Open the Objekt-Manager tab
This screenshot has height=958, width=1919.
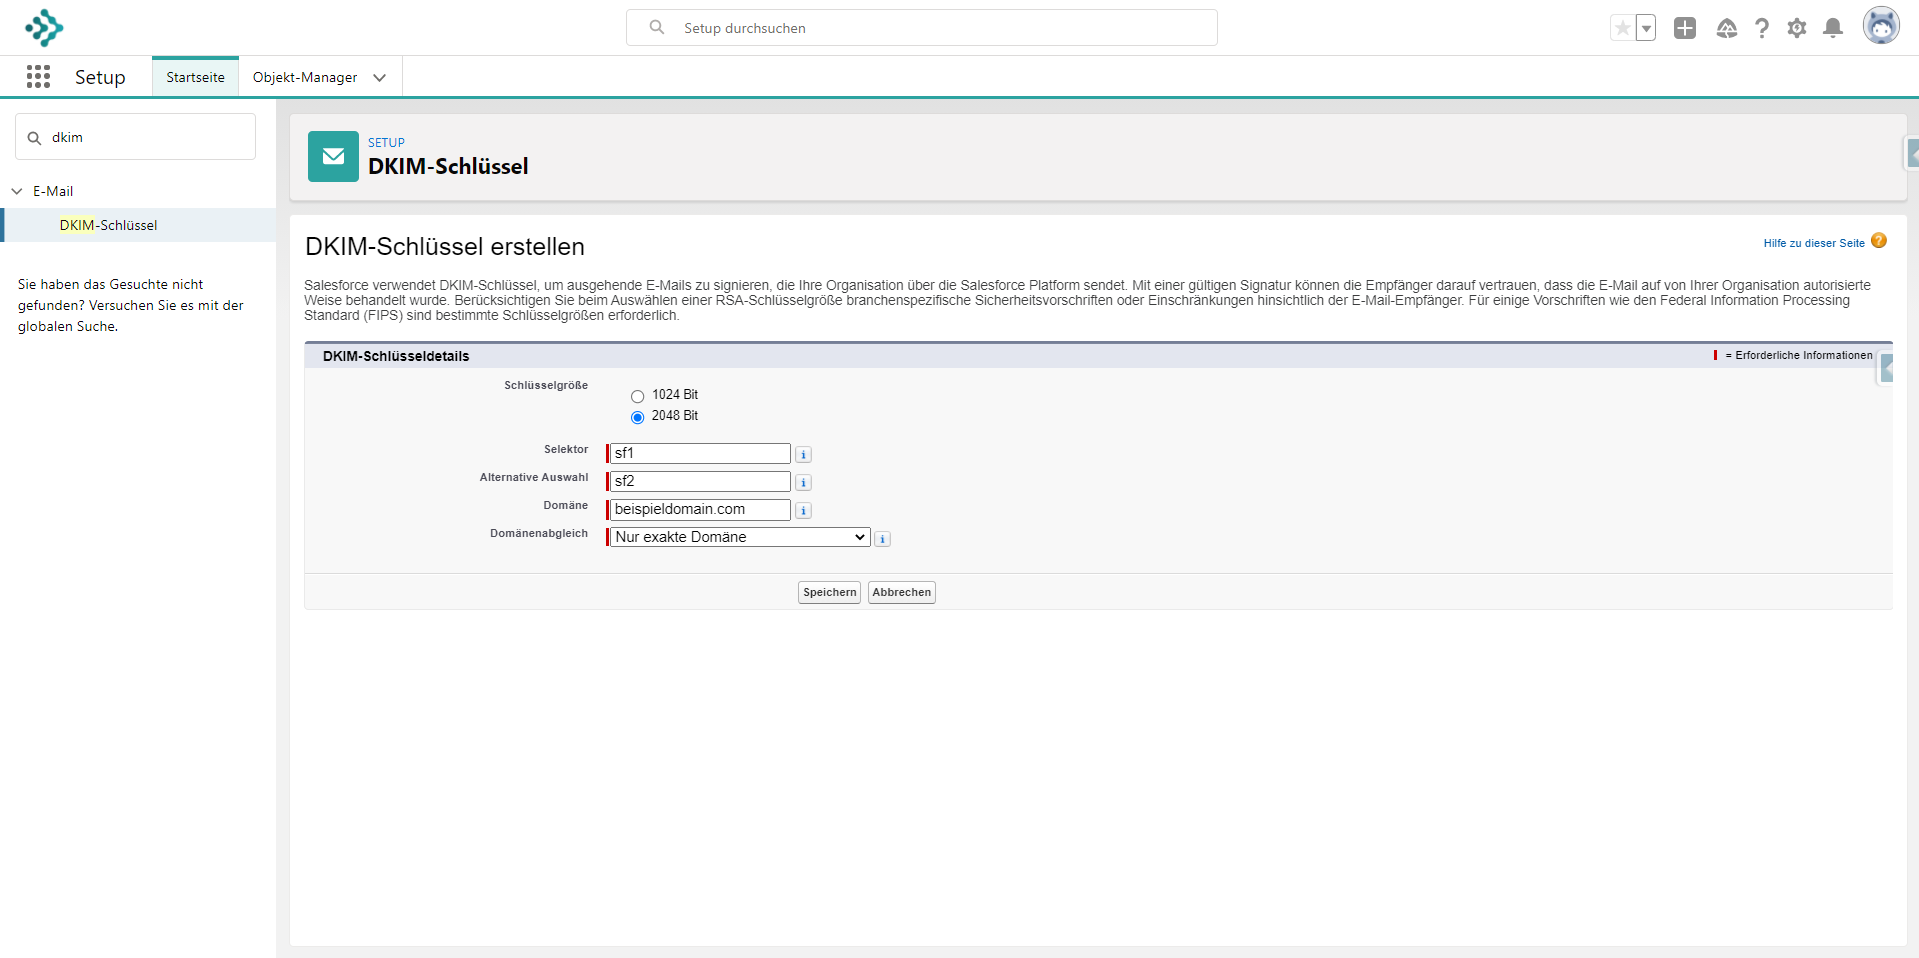click(x=304, y=77)
